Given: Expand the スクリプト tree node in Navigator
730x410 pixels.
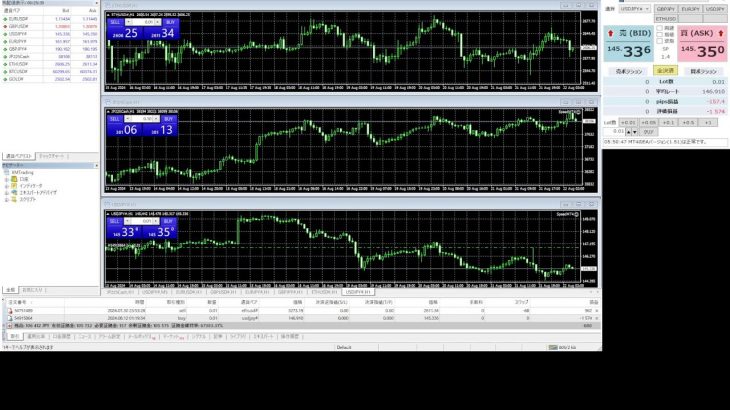Looking at the screenshot, I should (x=5, y=199).
